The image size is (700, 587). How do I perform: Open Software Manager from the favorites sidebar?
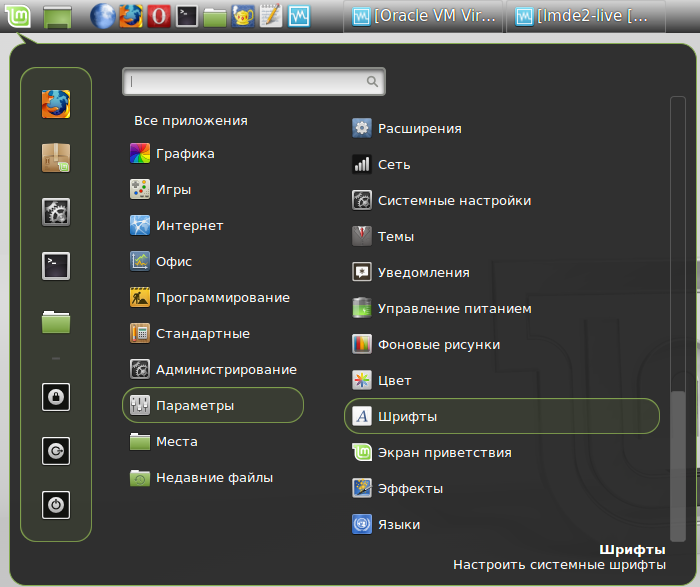point(56,158)
